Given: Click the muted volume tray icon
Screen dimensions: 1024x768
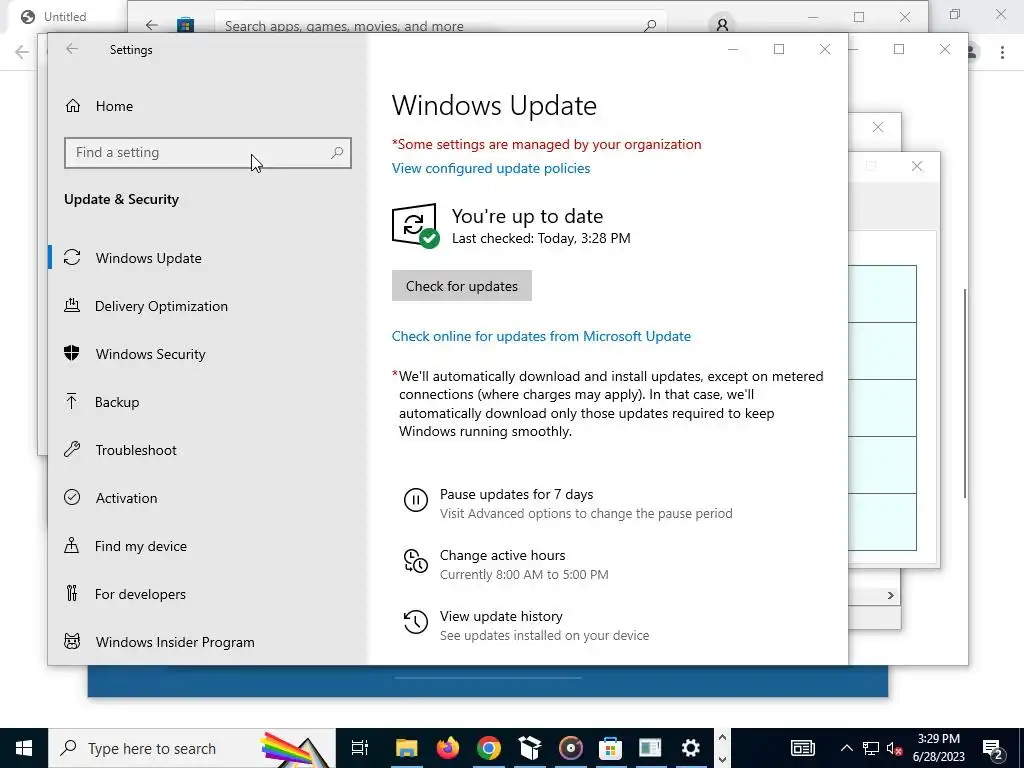Looking at the screenshot, I should click(x=894, y=748).
